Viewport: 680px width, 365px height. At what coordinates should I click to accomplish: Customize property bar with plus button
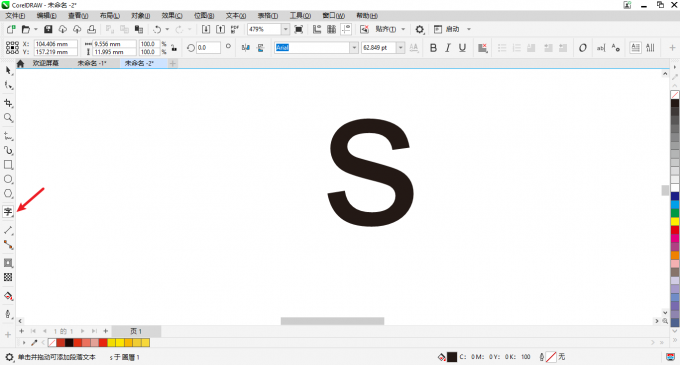coord(672,48)
